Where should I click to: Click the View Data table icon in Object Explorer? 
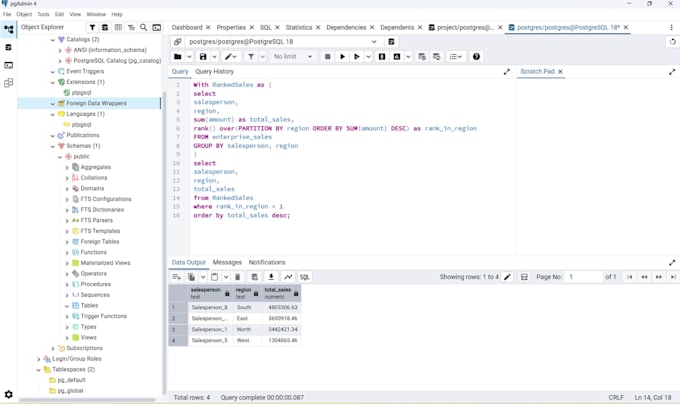[118, 27]
